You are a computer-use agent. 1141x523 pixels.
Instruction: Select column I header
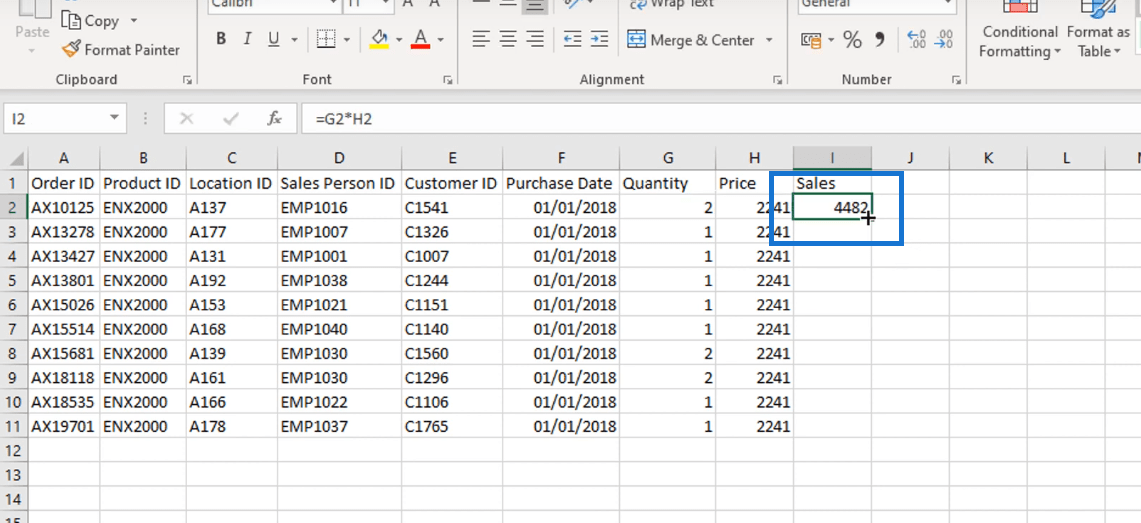click(x=832, y=158)
